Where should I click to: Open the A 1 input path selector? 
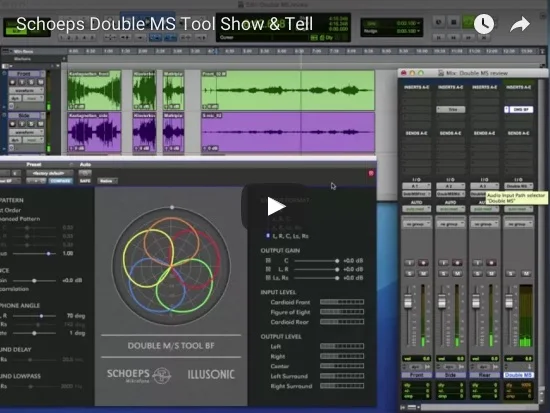click(x=416, y=186)
